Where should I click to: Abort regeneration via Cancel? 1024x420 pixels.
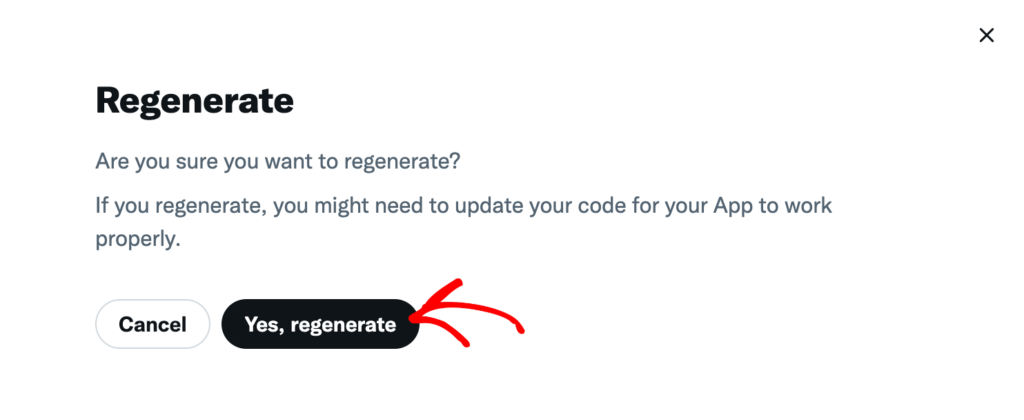(x=153, y=324)
